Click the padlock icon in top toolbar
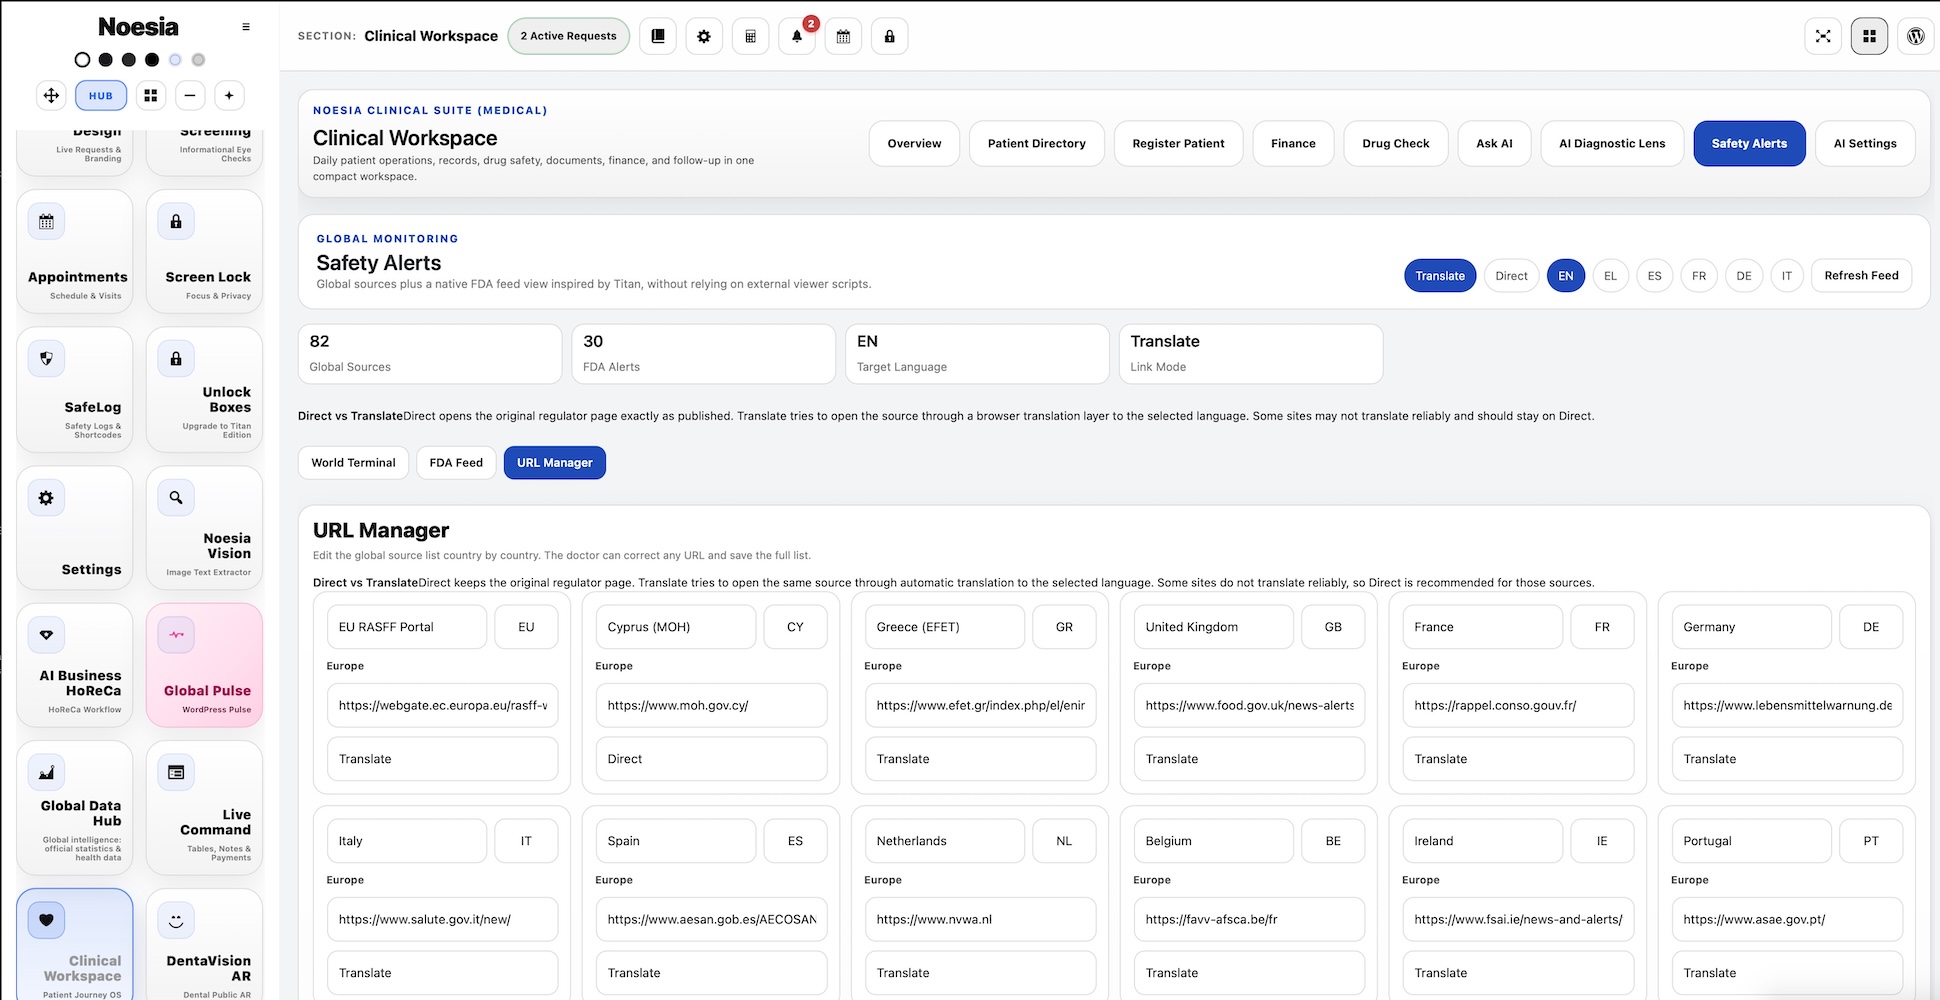Screen dimensions: 1940x1000 pos(889,36)
